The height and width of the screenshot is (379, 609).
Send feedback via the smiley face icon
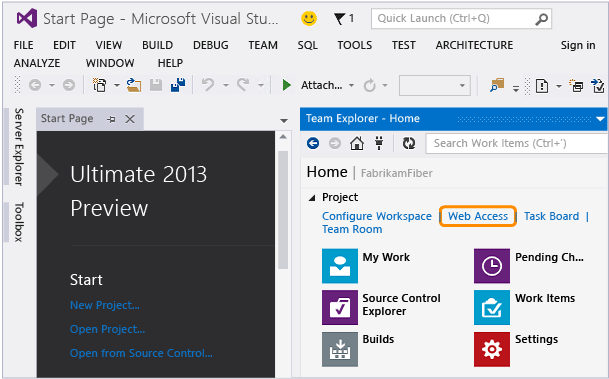[x=309, y=18]
